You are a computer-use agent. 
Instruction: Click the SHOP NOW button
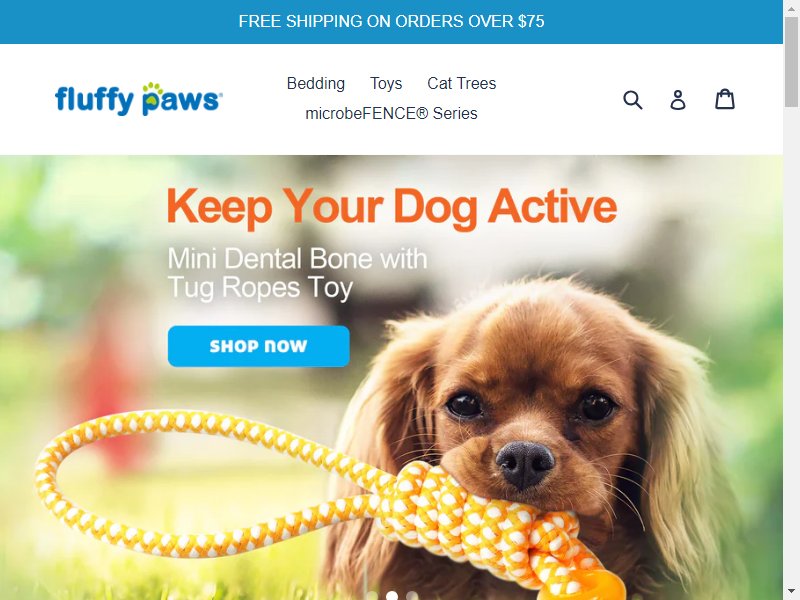click(259, 346)
